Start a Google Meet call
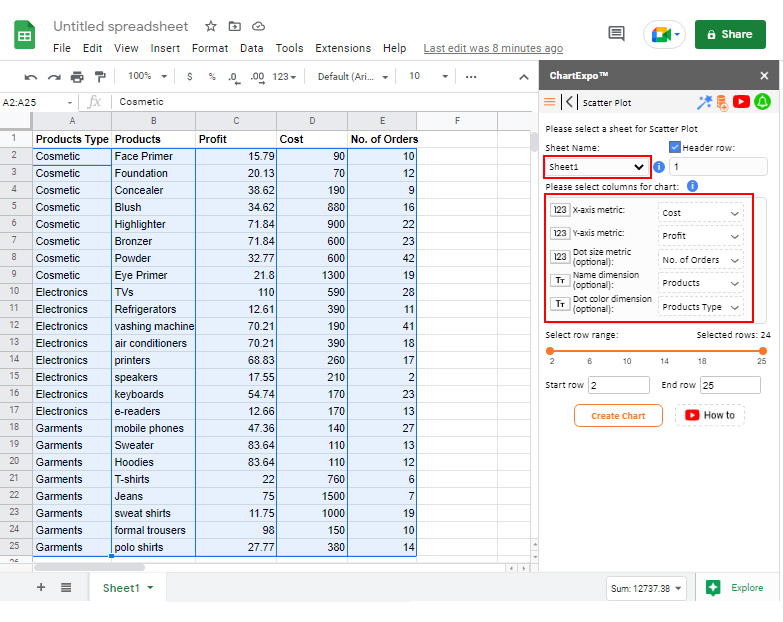The height and width of the screenshot is (622, 783). point(664,34)
